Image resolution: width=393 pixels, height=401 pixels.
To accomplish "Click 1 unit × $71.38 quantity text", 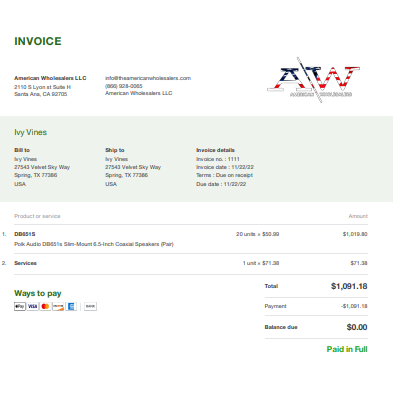I will coord(261,263).
